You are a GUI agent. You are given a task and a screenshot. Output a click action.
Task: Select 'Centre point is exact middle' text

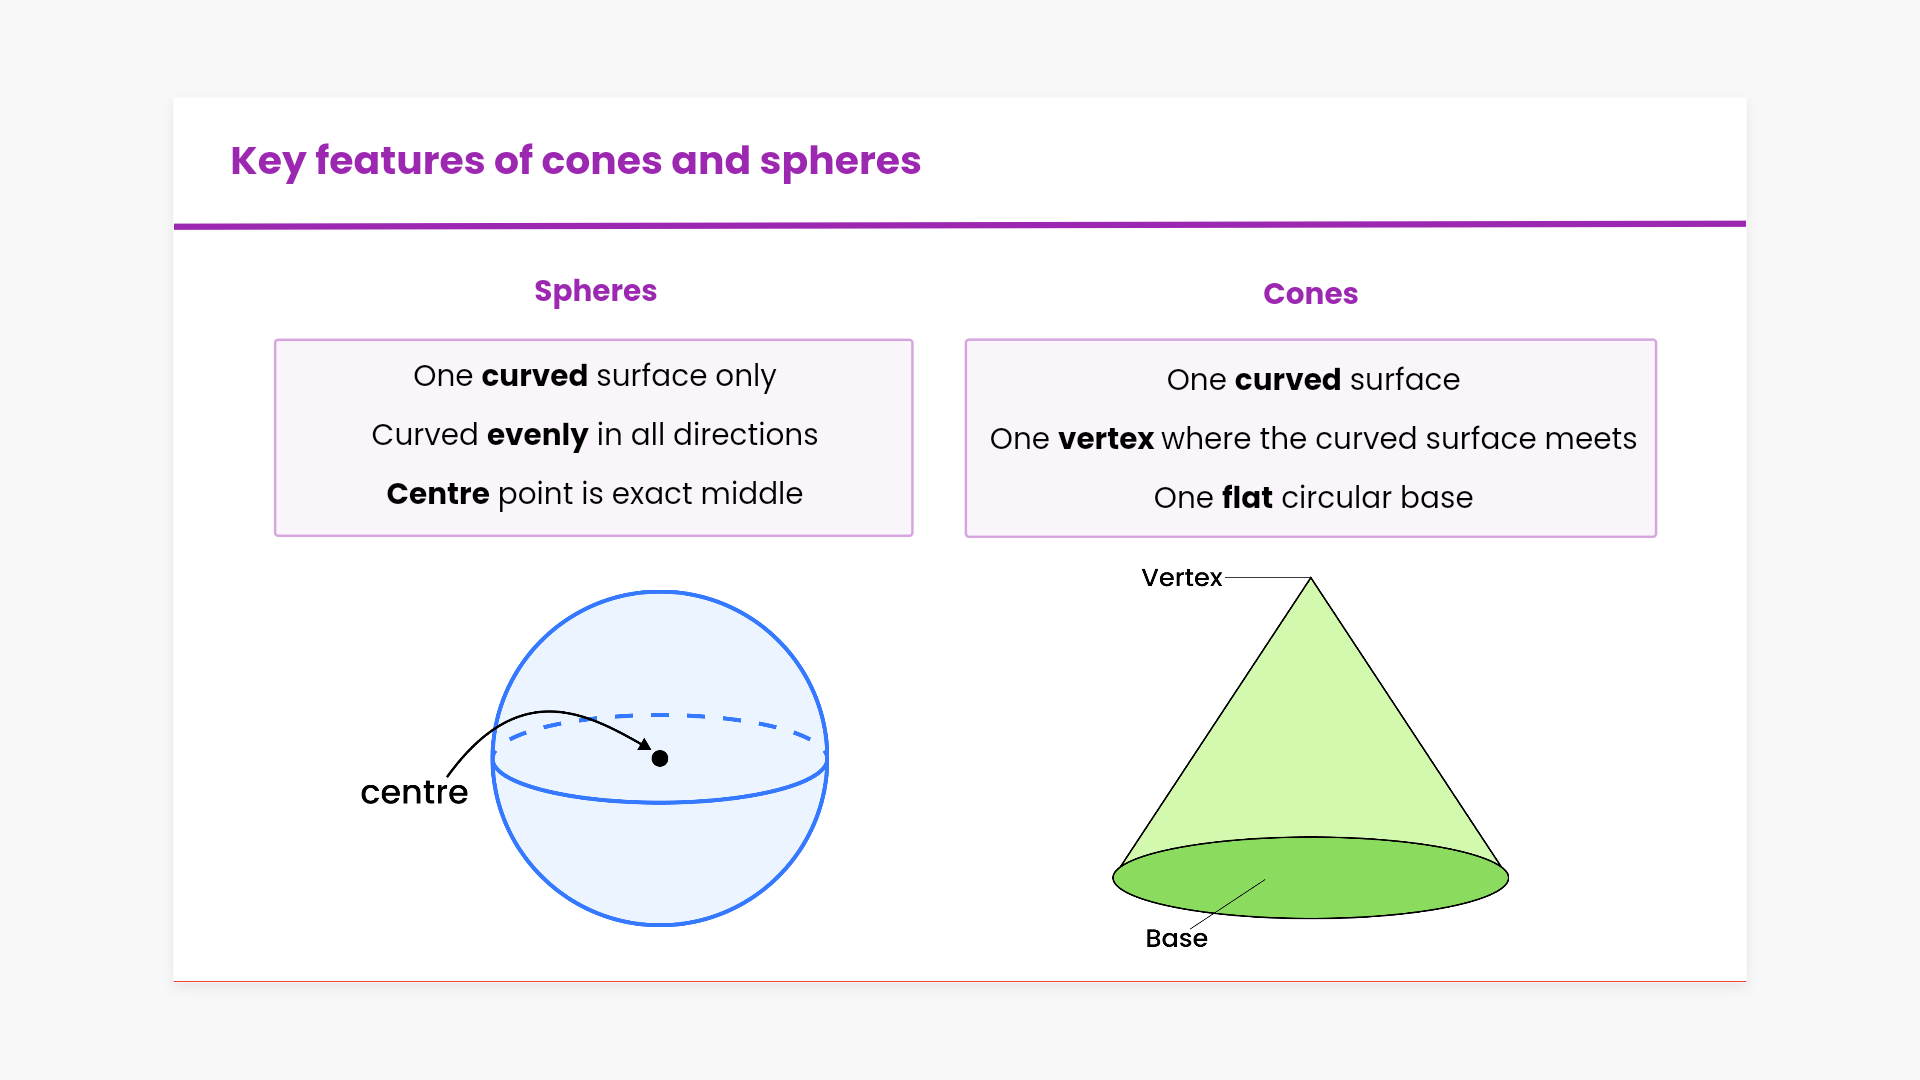tap(594, 494)
